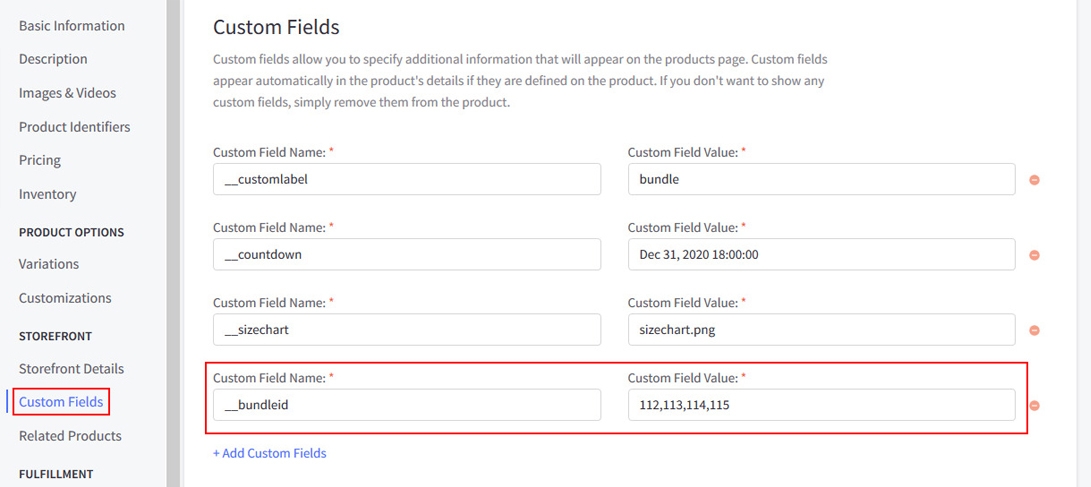Jump to Inventory section
Screen dimensions: 1091x487
[47, 194]
